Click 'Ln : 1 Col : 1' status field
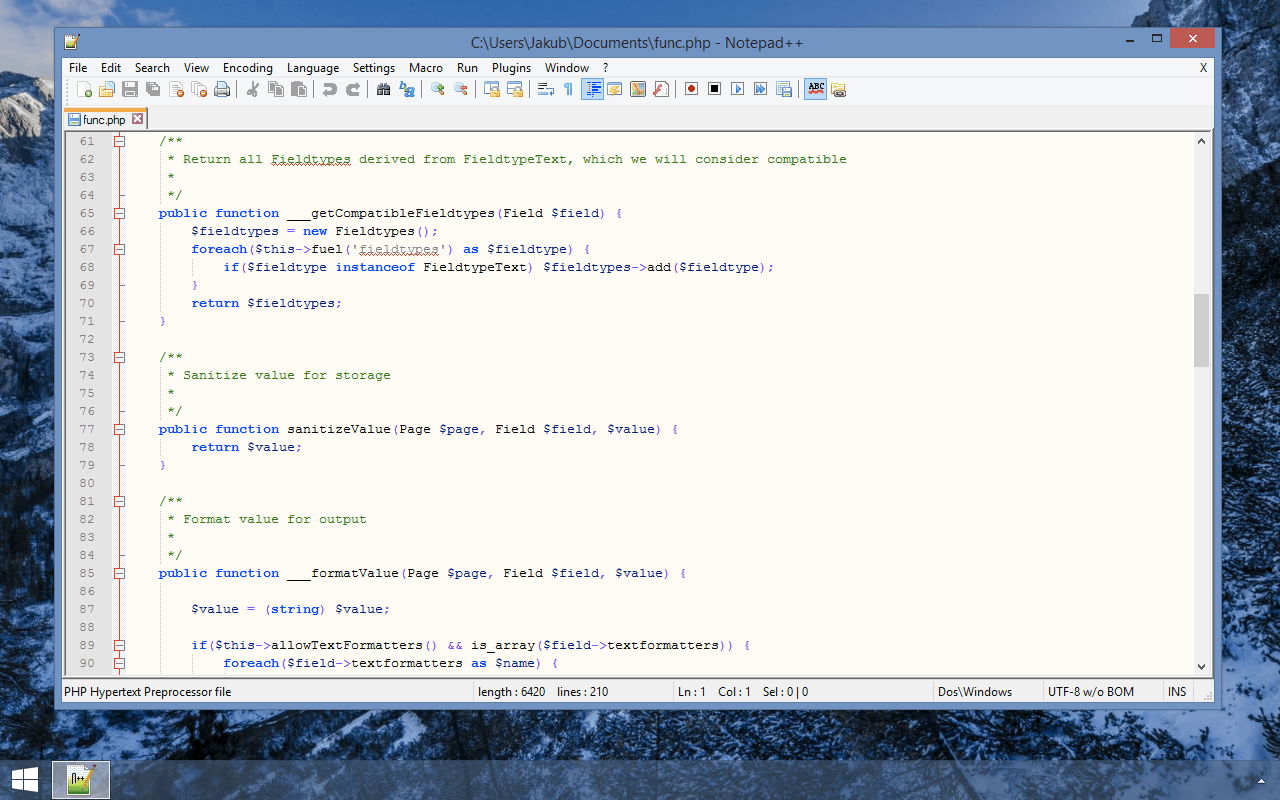 pos(714,692)
